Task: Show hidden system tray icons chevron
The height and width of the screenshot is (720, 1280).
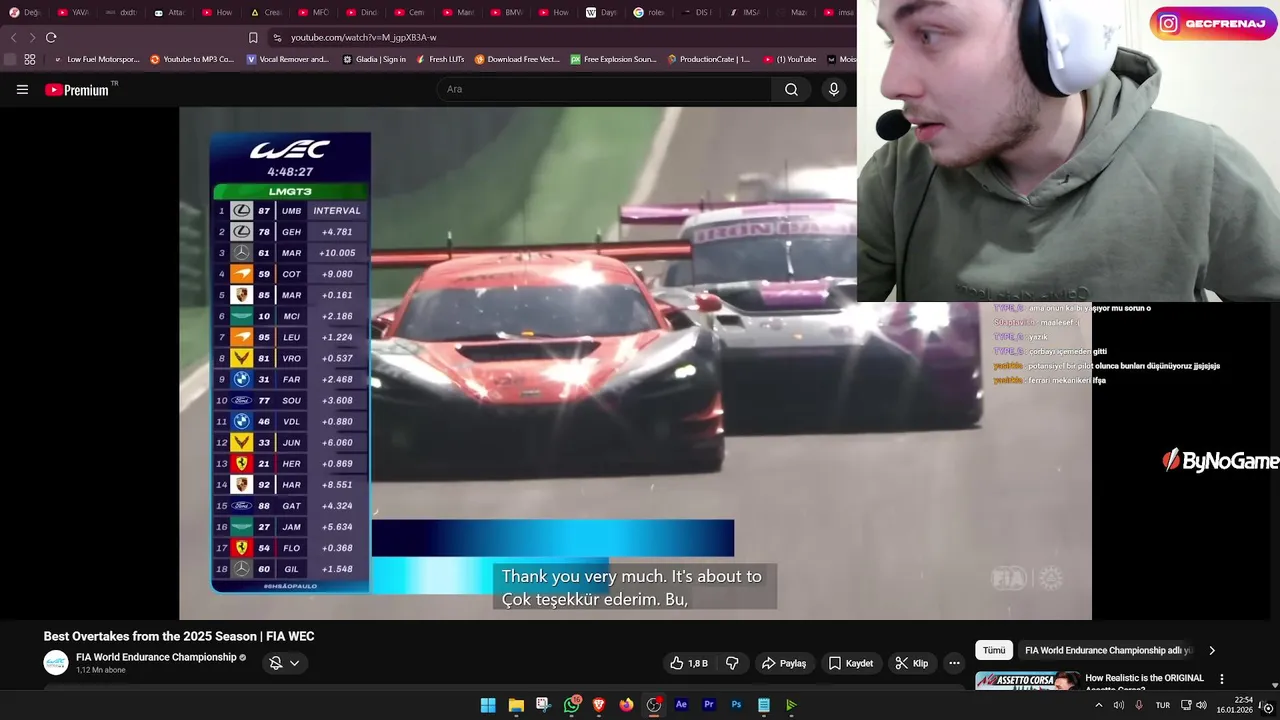Action: pos(1099,705)
